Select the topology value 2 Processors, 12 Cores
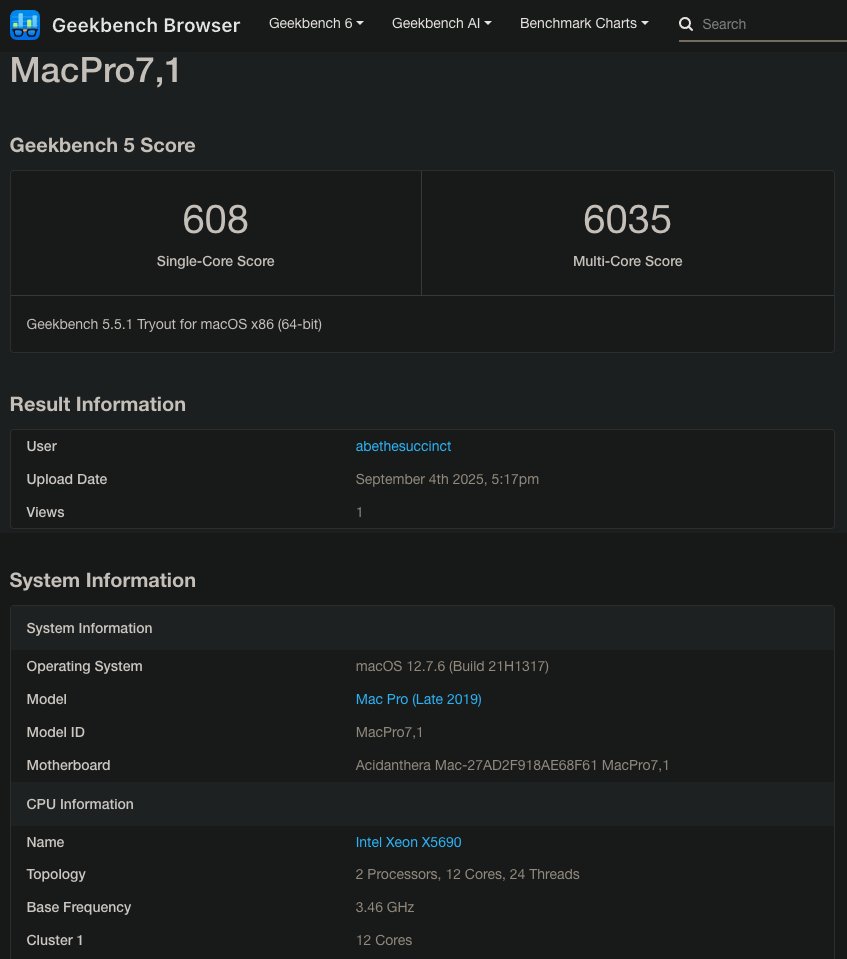 (467, 875)
